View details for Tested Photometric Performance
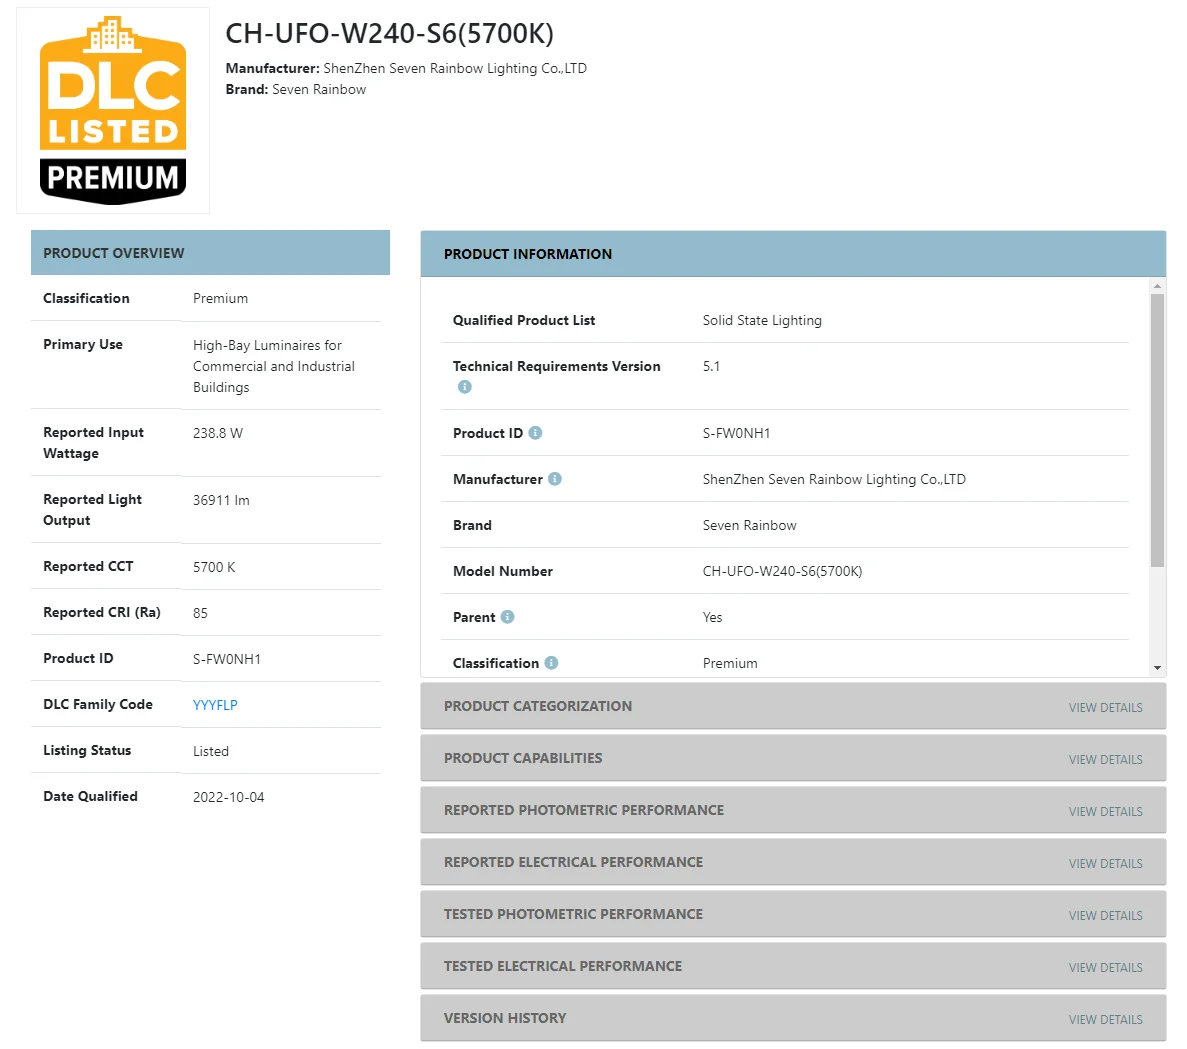Viewport: 1187px width, 1049px height. click(x=1105, y=916)
